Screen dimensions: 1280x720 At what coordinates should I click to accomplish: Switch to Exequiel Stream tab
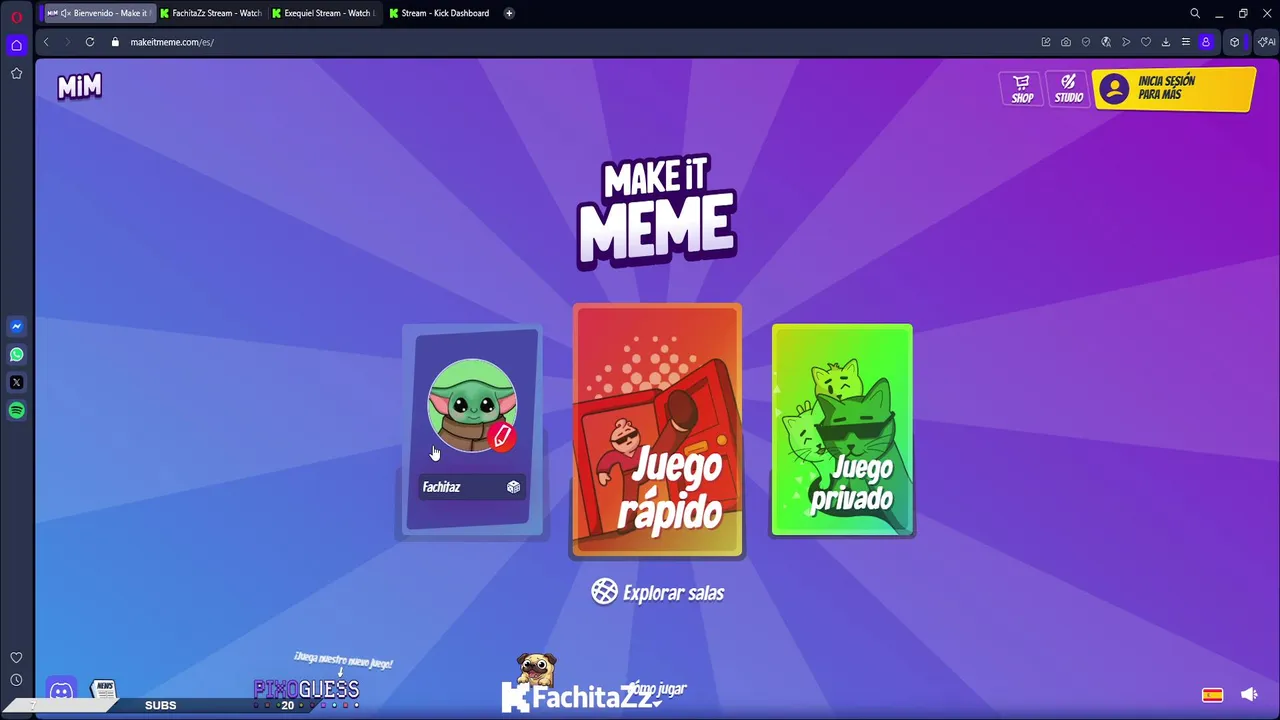[323, 13]
